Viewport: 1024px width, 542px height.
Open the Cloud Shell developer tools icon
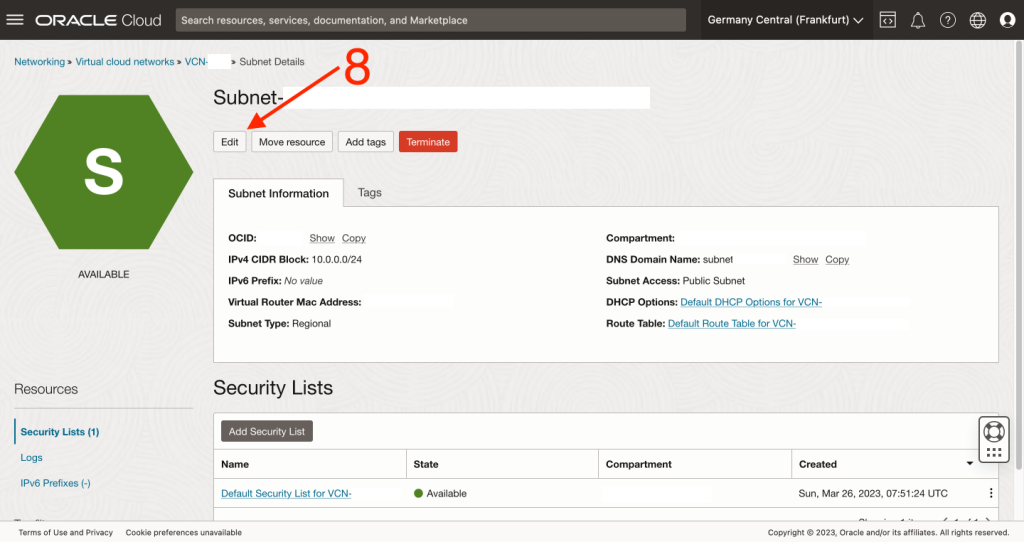tap(887, 20)
